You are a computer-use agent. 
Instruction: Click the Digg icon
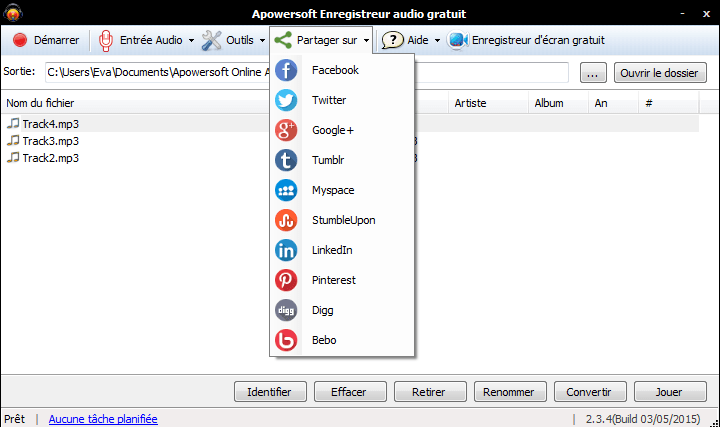tap(286, 310)
